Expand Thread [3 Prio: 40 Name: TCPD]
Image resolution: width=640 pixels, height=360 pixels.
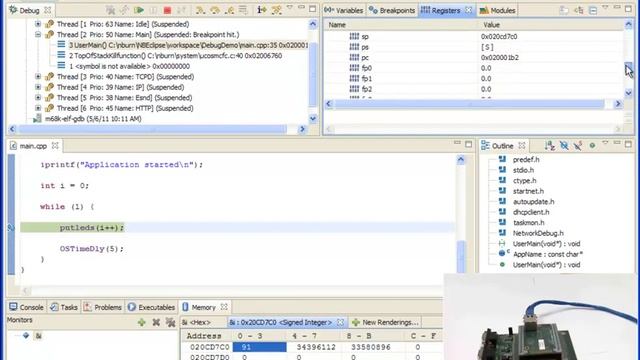[38, 77]
